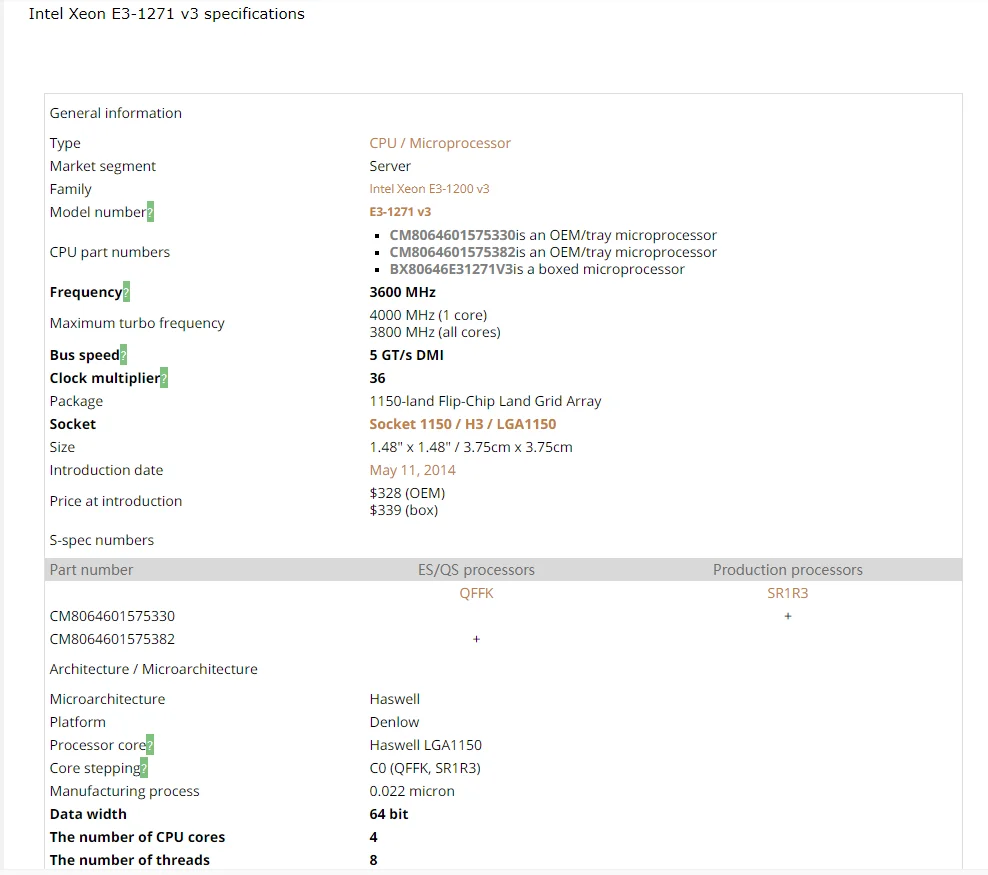Click the help icon beside Clock multiplier
The width and height of the screenshot is (988, 875).
click(164, 378)
